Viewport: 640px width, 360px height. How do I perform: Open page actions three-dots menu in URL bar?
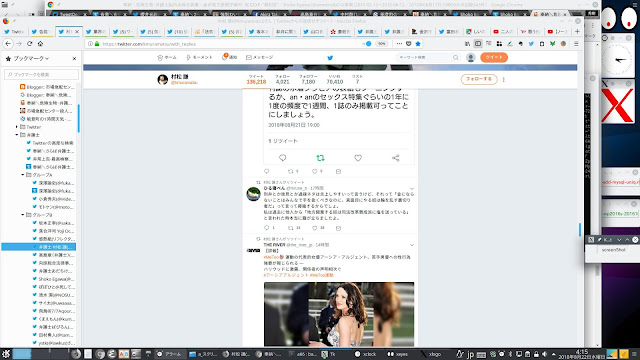[399, 44]
